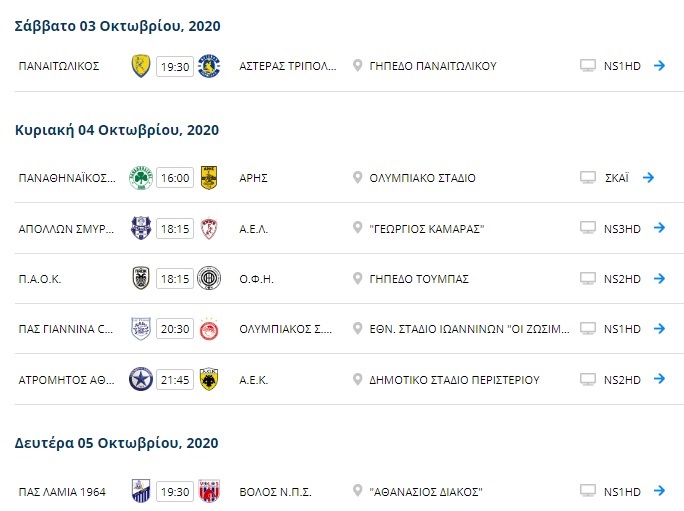Click the Panetolikos team crest
The height and width of the screenshot is (511, 684).
pyautogui.click(x=141, y=66)
